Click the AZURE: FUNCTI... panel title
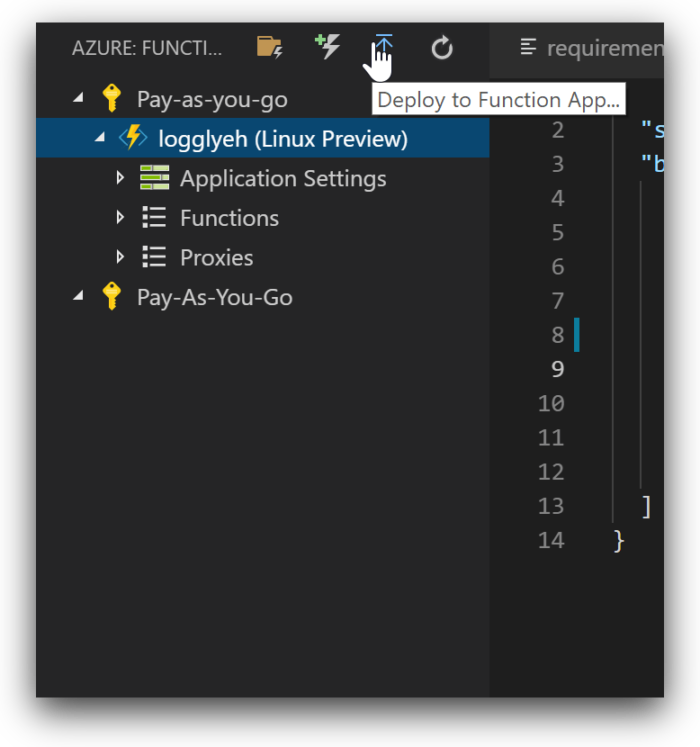This screenshot has height=747, width=700. point(147,48)
